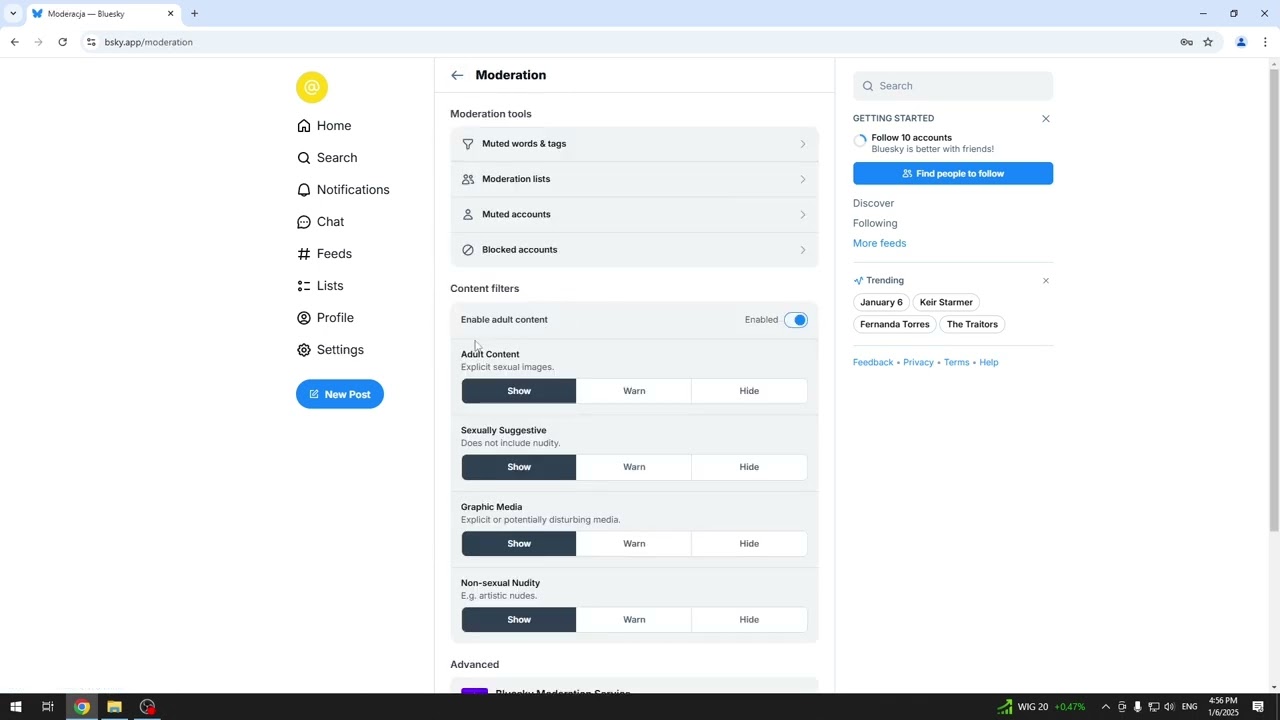Viewport: 1280px width, 720px height.
Task: Open Windows Start menu
Action: point(15,707)
